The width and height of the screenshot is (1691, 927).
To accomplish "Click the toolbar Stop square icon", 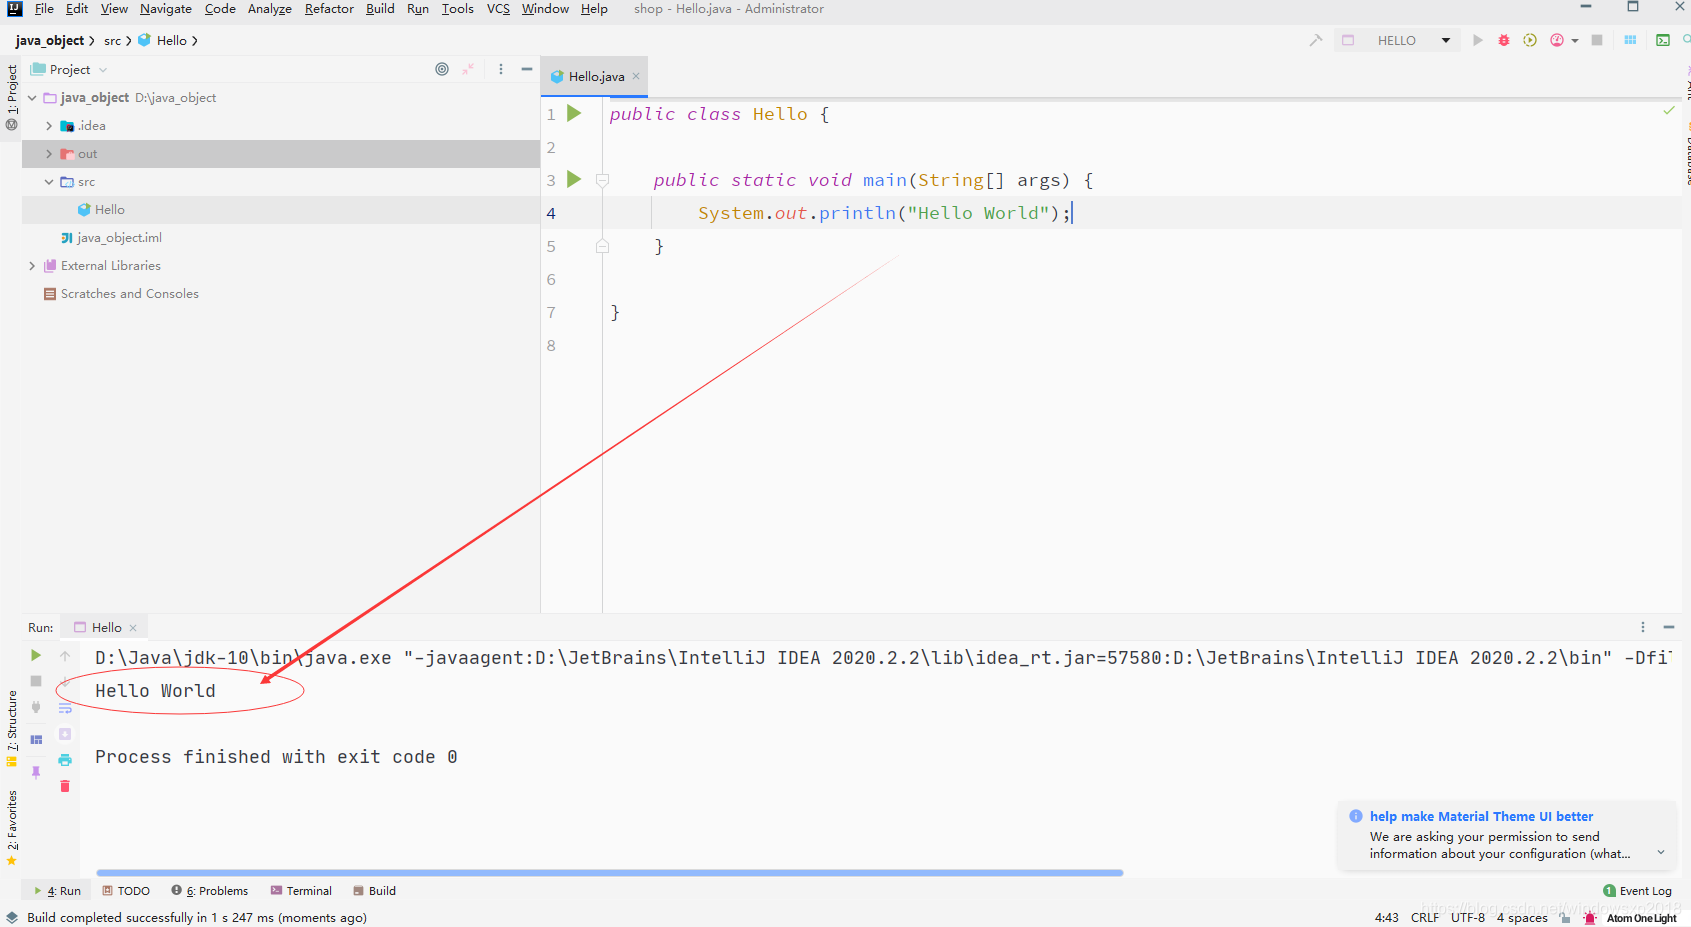I will point(1597,40).
